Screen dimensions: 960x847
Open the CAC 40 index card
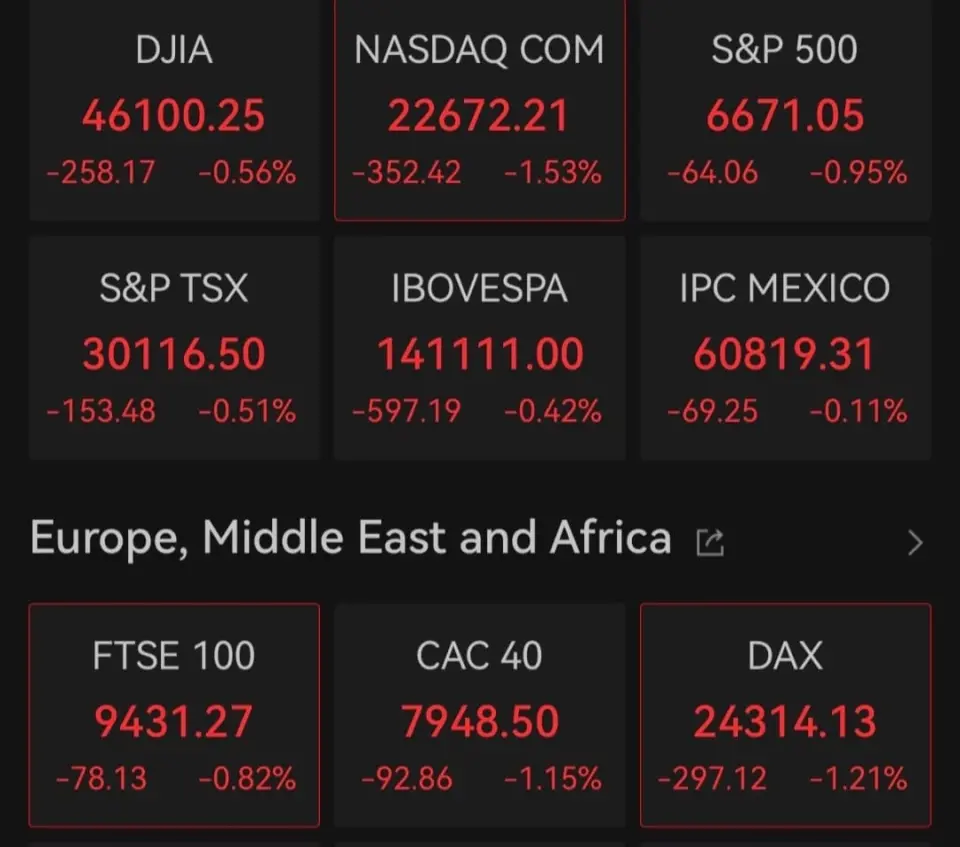pyautogui.click(x=479, y=715)
